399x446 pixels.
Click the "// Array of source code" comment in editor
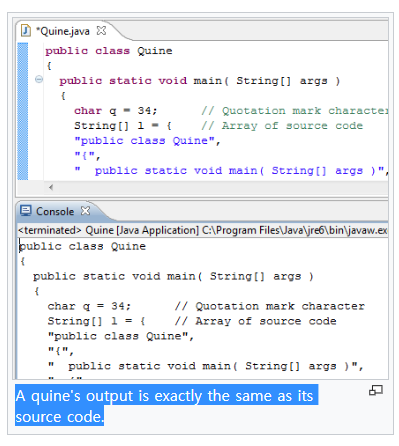(x=282, y=126)
